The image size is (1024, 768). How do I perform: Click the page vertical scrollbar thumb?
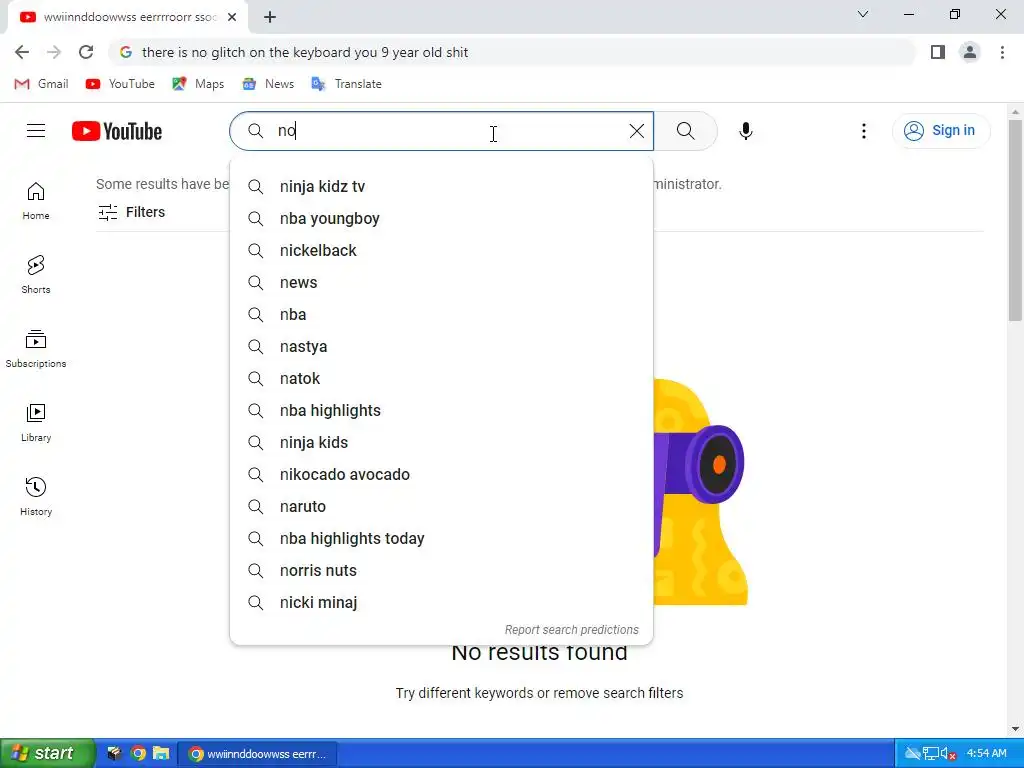pyautogui.click(x=1015, y=220)
